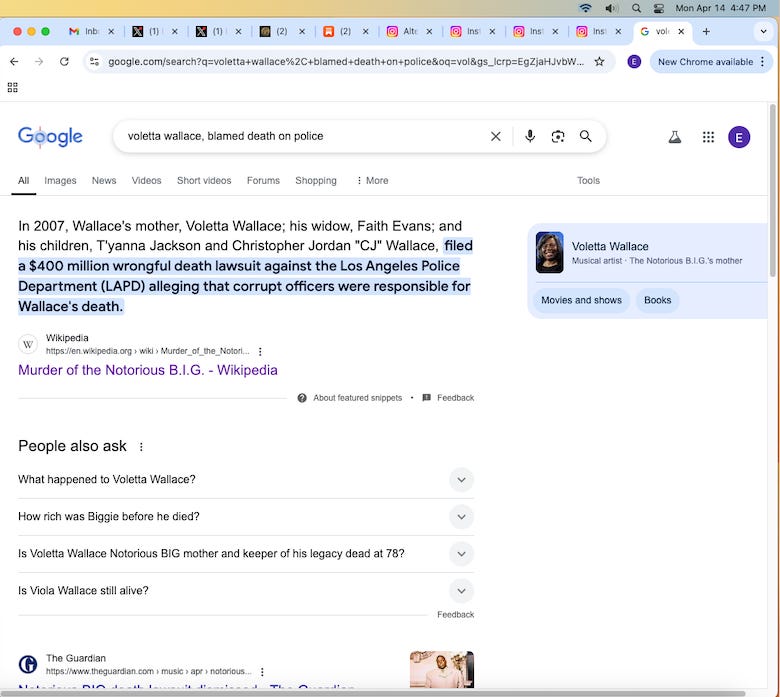Image resolution: width=780 pixels, height=697 pixels.
Task: Click Feedback beside featured snippets
Action: click(x=455, y=398)
